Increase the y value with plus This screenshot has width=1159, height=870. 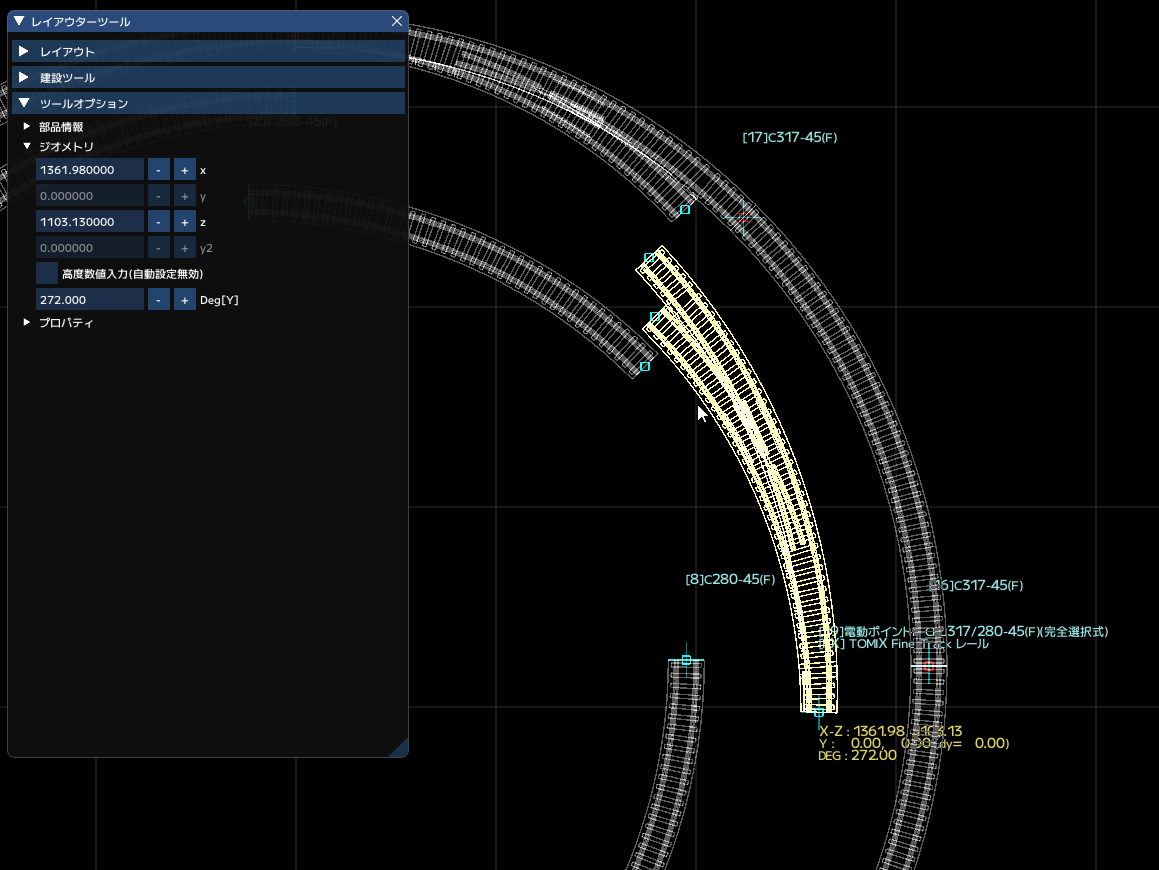pos(185,196)
